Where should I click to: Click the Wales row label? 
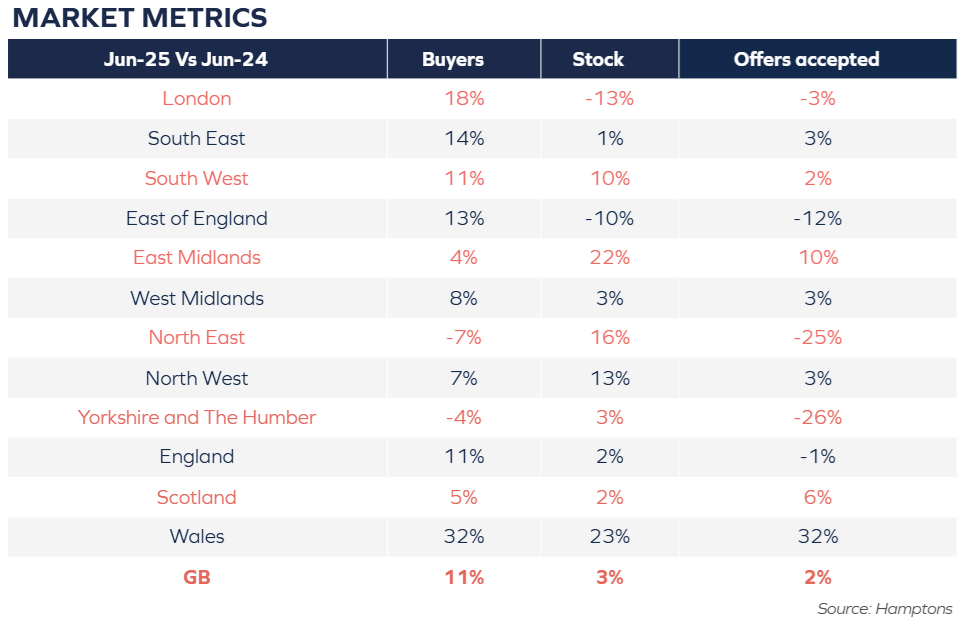click(x=197, y=536)
